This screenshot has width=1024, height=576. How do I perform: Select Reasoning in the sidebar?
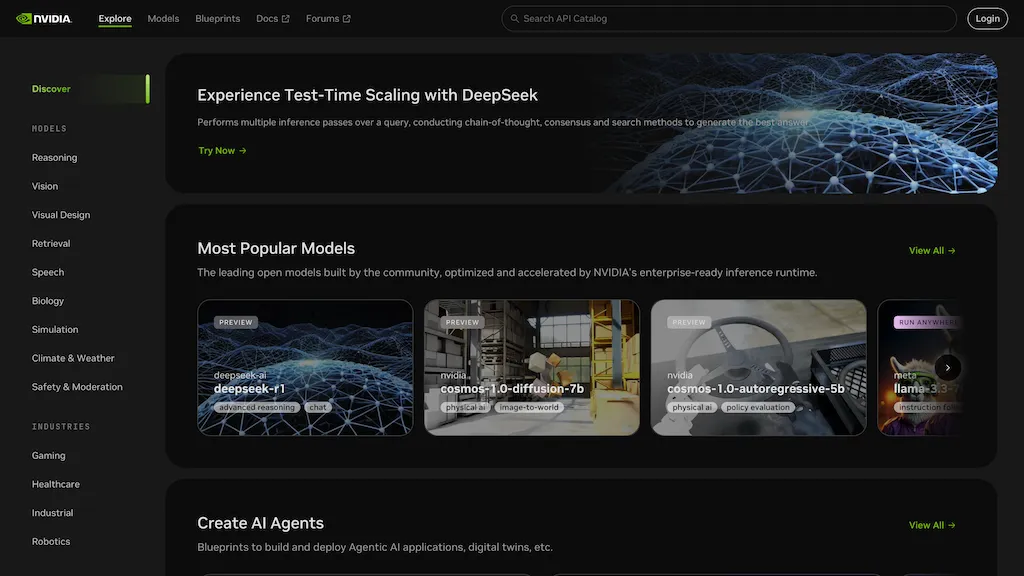click(x=54, y=157)
